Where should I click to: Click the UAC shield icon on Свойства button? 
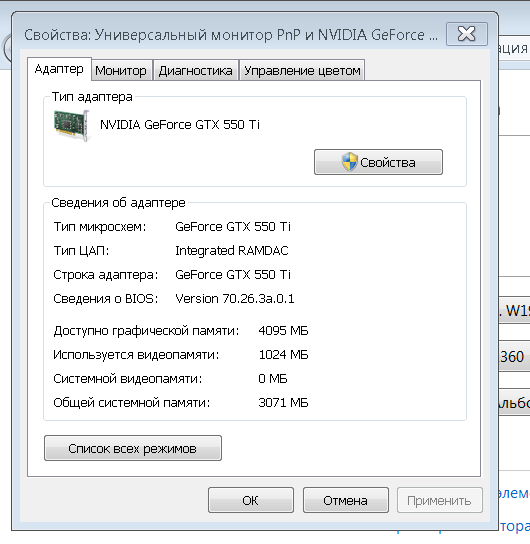(x=349, y=162)
